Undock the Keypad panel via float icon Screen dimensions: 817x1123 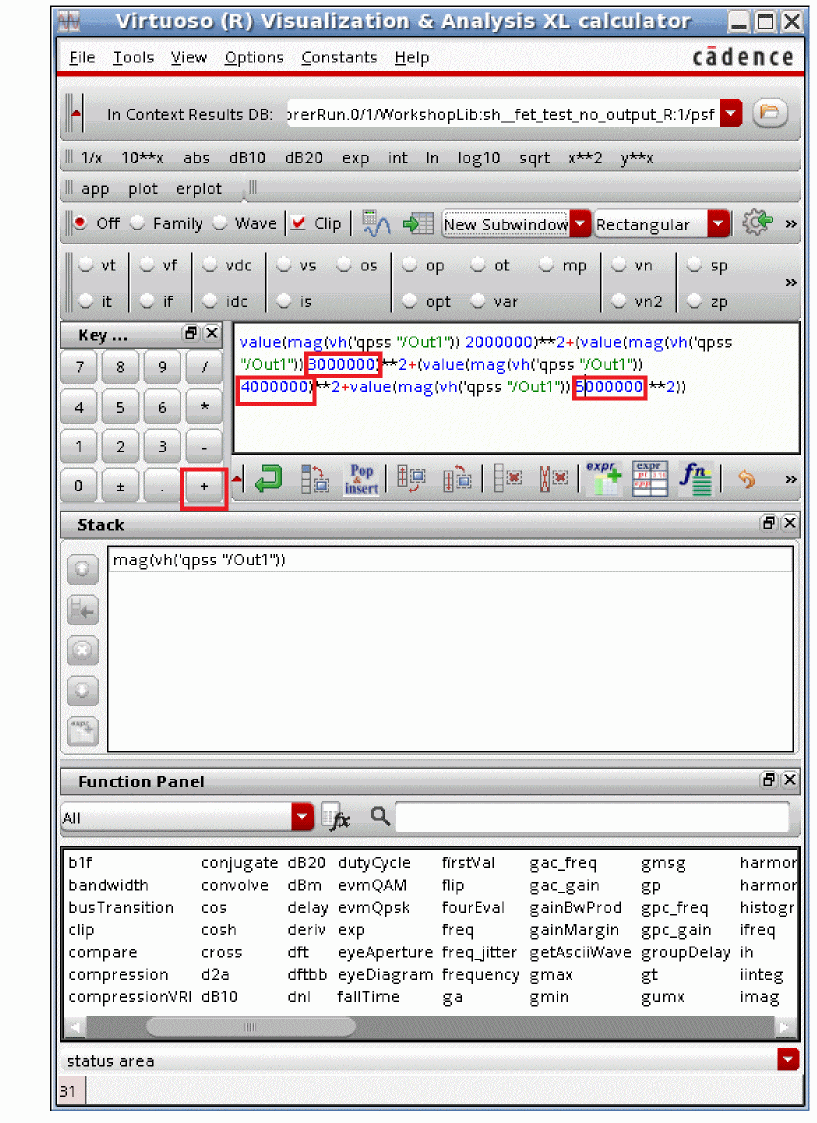tap(190, 334)
